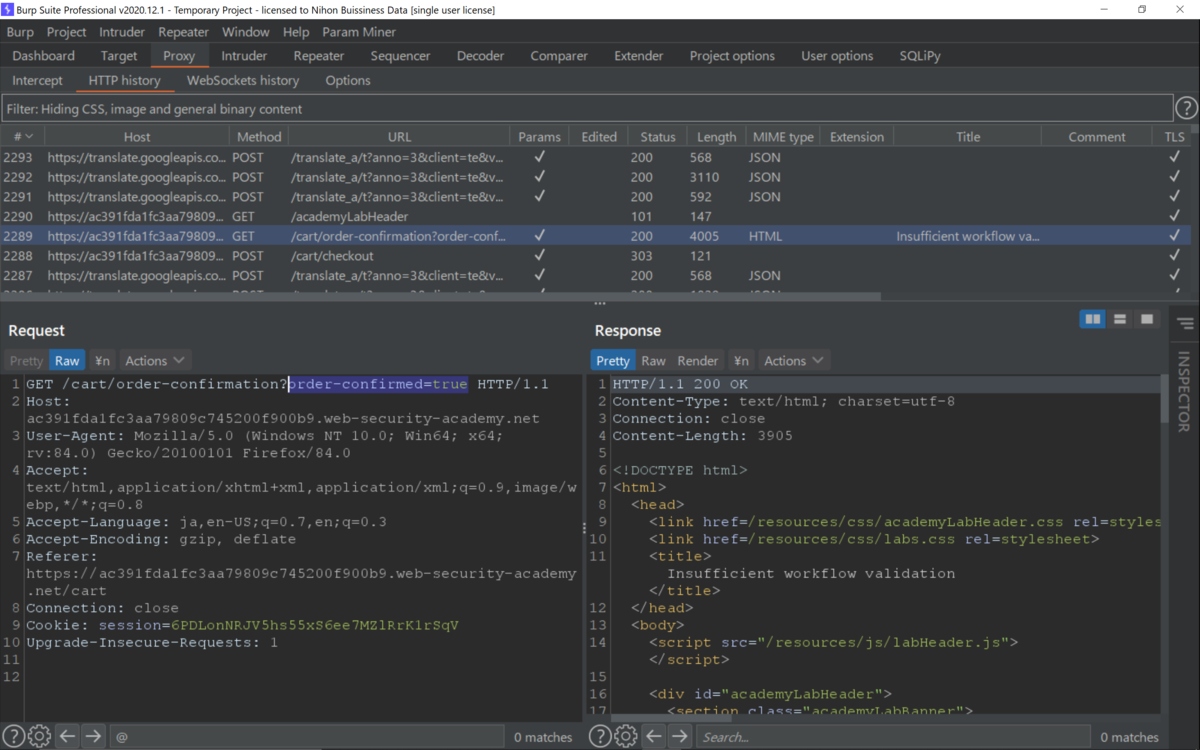Open the Help menu

point(296,32)
